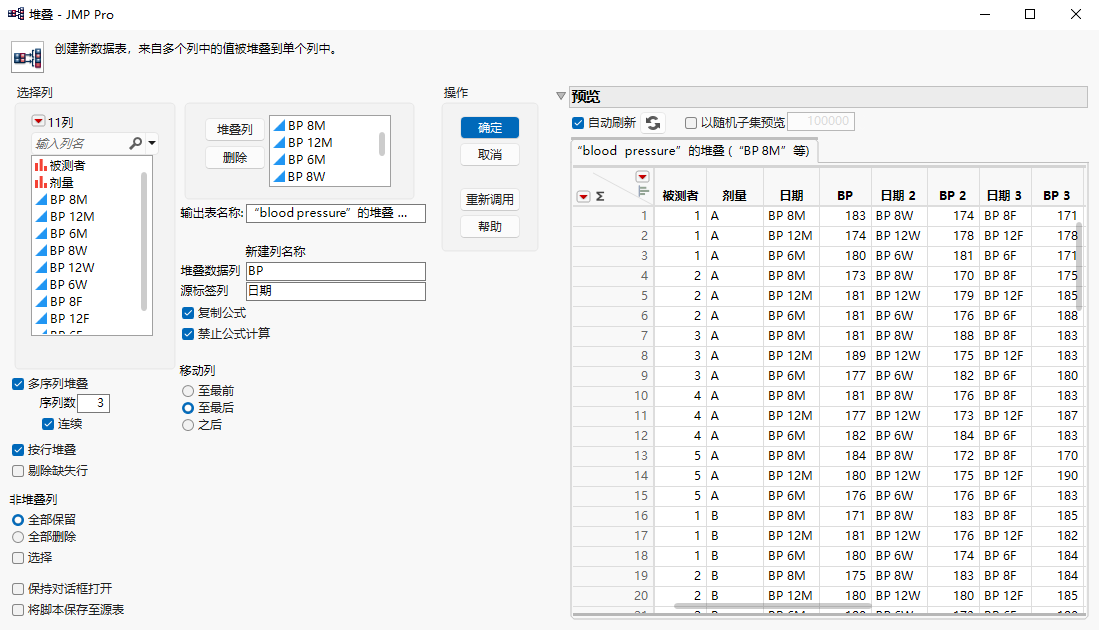This screenshot has width=1099, height=630.
Task: Click 确定 to confirm stacking
Action: coord(490,128)
